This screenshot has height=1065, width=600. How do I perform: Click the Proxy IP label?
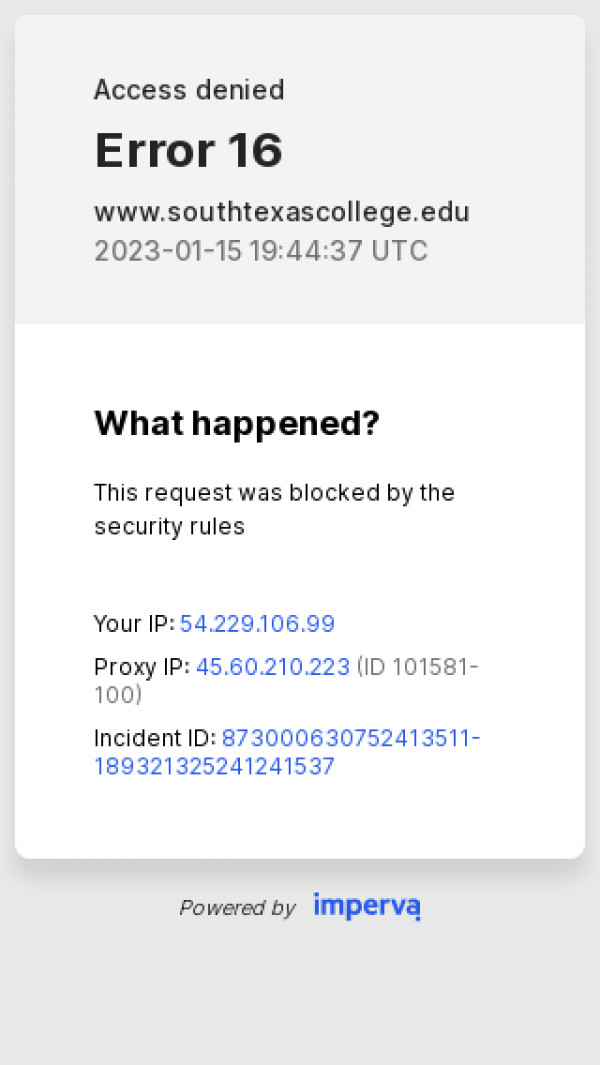click(141, 666)
